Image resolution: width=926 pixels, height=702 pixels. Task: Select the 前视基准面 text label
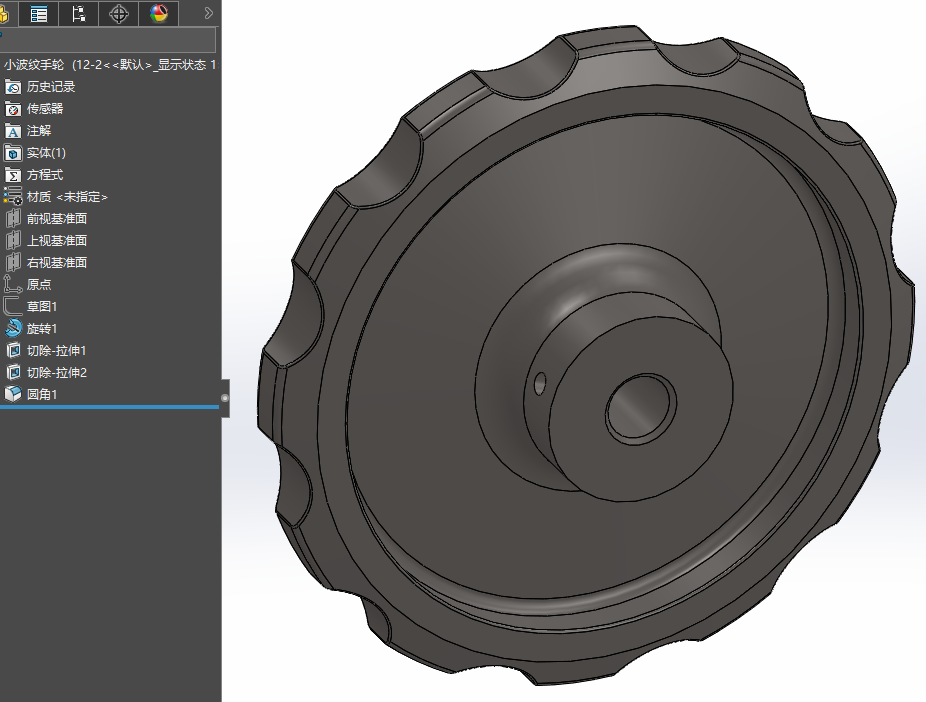tap(57, 218)
